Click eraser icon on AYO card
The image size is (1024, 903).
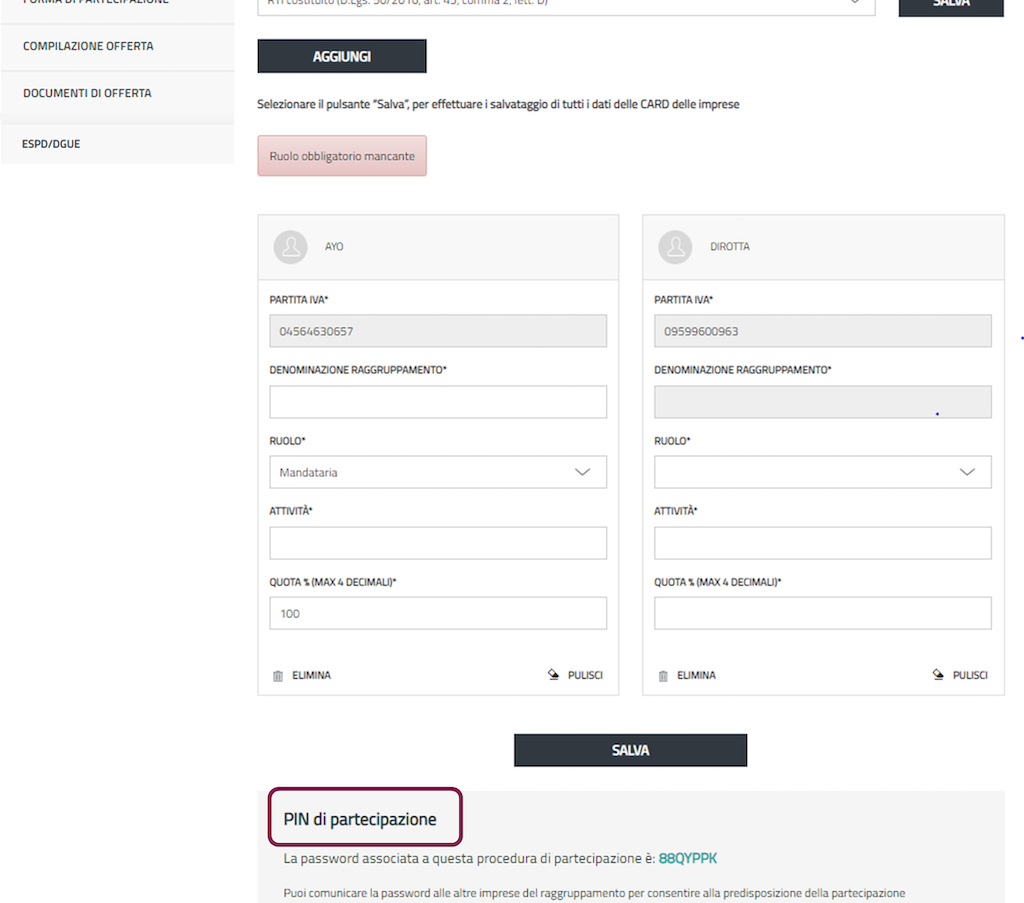(553, 675)
